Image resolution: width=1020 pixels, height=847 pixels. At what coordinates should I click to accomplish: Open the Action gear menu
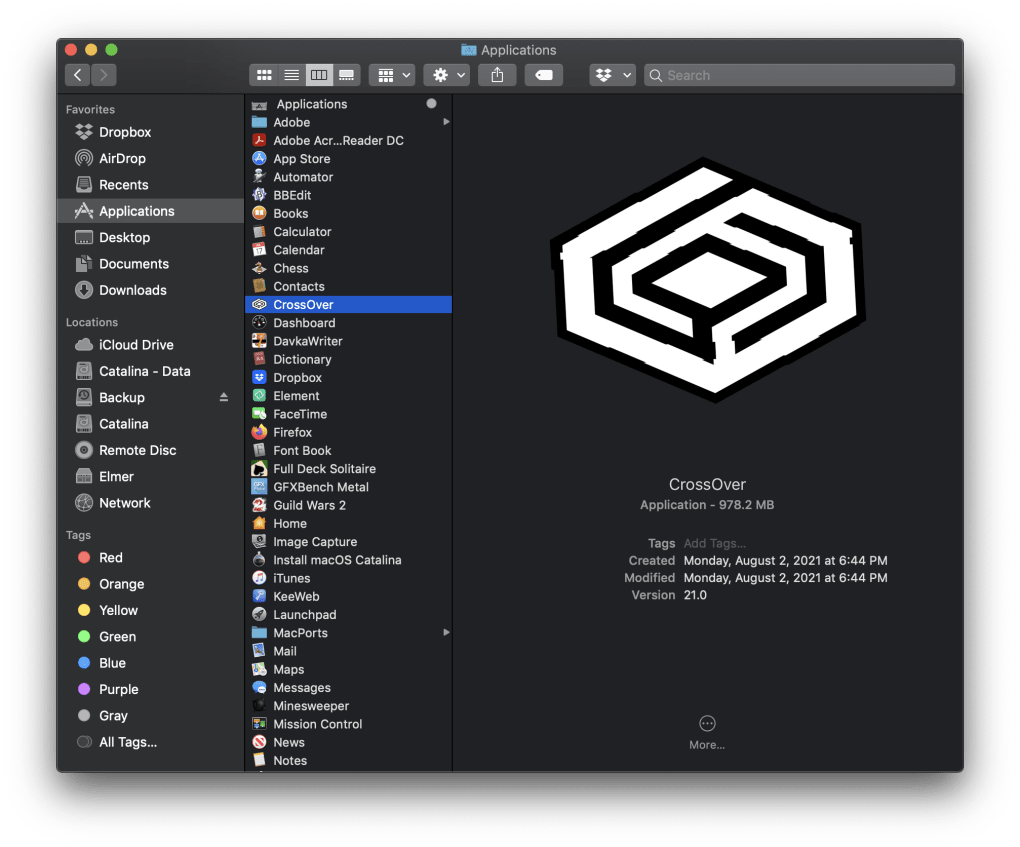point(446,75)
